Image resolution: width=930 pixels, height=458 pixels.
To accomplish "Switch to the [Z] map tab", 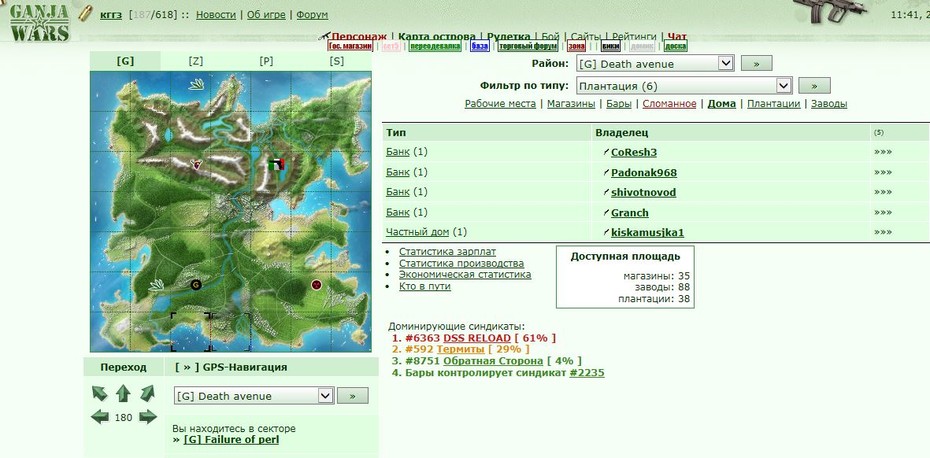I will [196, 61].
